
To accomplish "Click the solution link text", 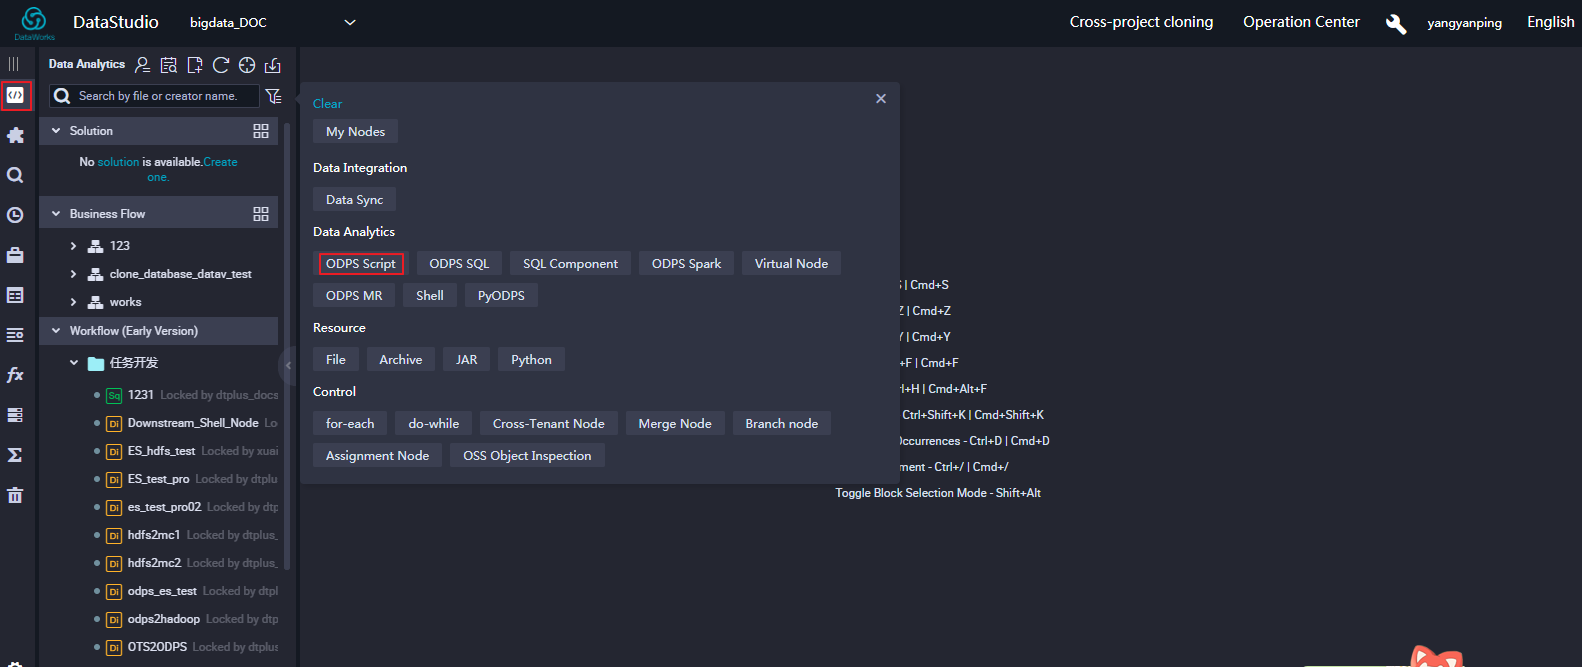I will (x=118, y=162).
